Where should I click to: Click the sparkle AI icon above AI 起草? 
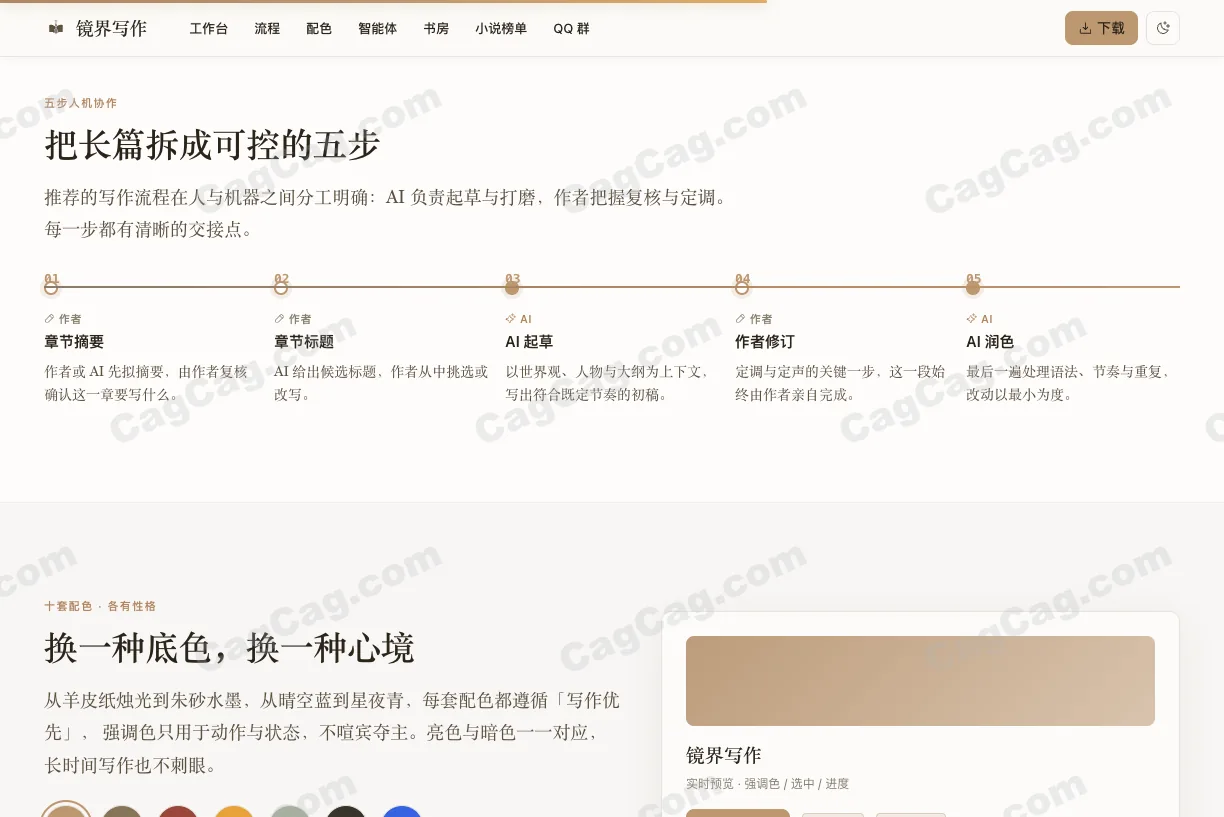(511, 319)
